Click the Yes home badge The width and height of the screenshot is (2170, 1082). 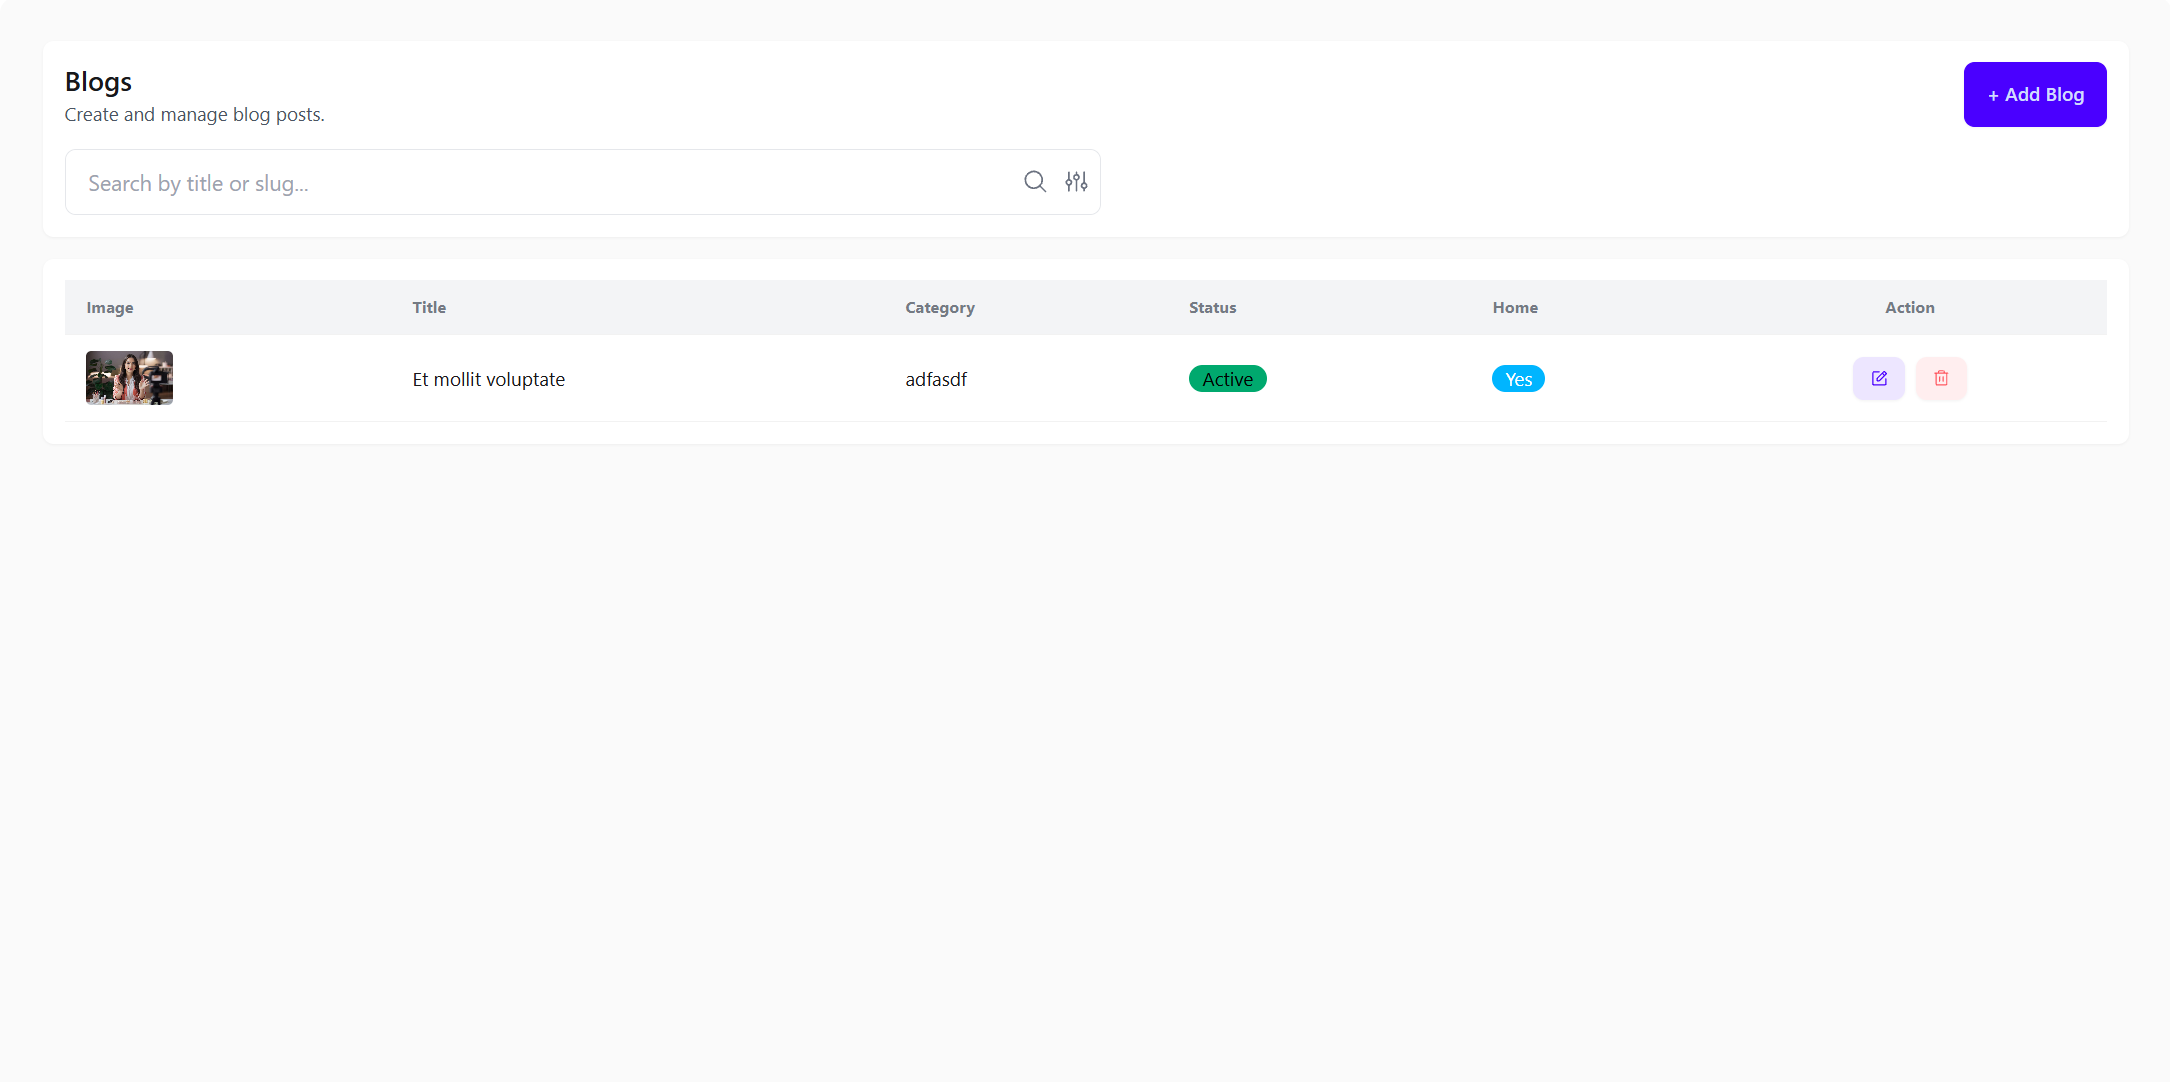tap(1518, 379)
